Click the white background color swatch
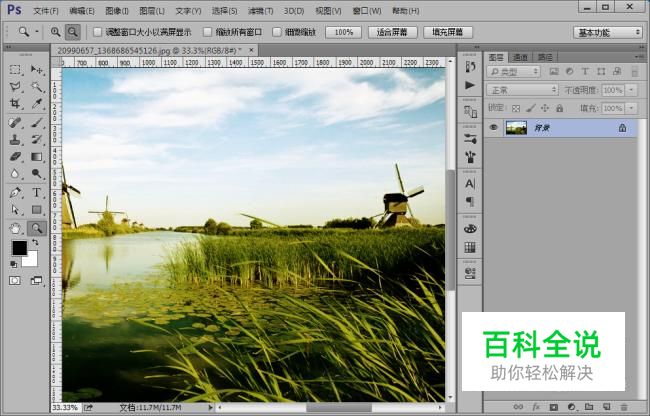Viewport: 650px width, 416px height. point(31,260)
